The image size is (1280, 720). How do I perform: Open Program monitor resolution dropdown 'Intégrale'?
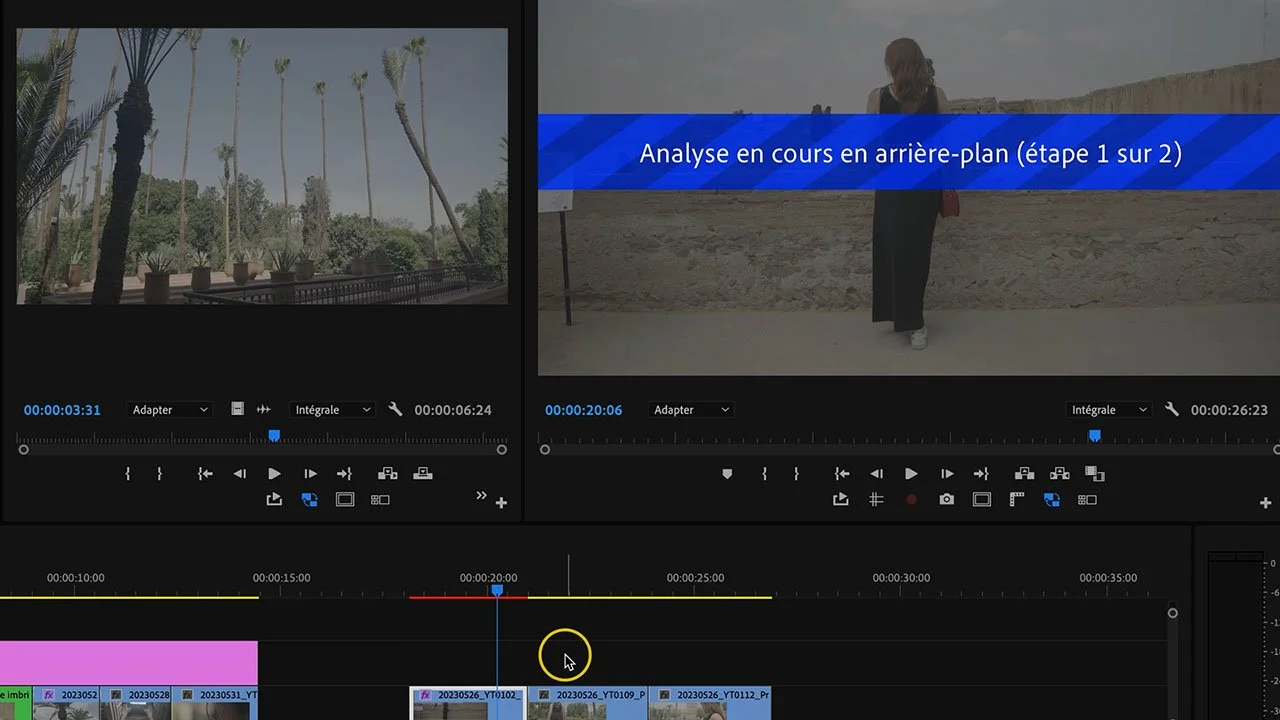coord(1109,410)
